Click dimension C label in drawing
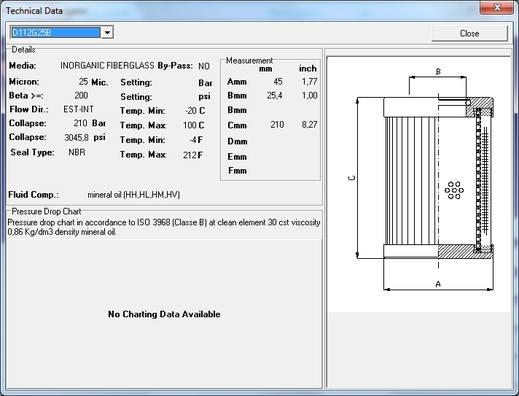The width and height of the screenshot is (519, 396). 352,178
